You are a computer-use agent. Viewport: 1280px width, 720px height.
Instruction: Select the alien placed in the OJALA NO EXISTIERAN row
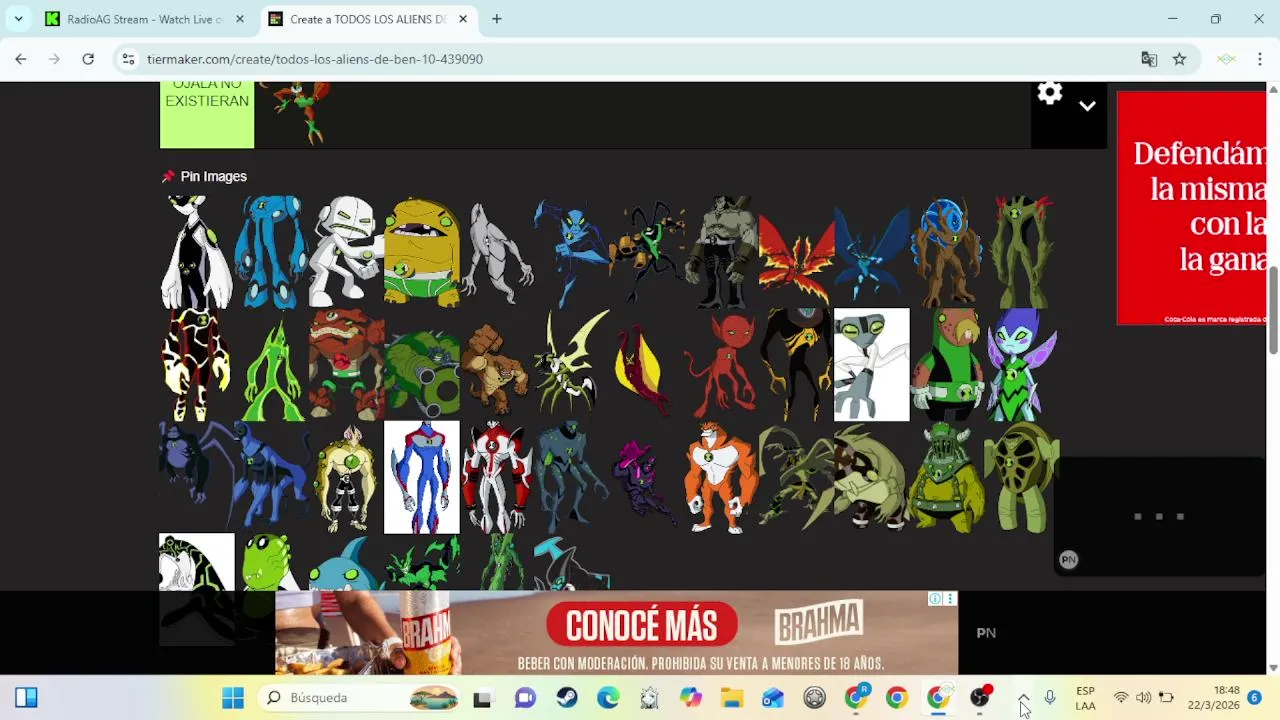[x=297, y=113]
